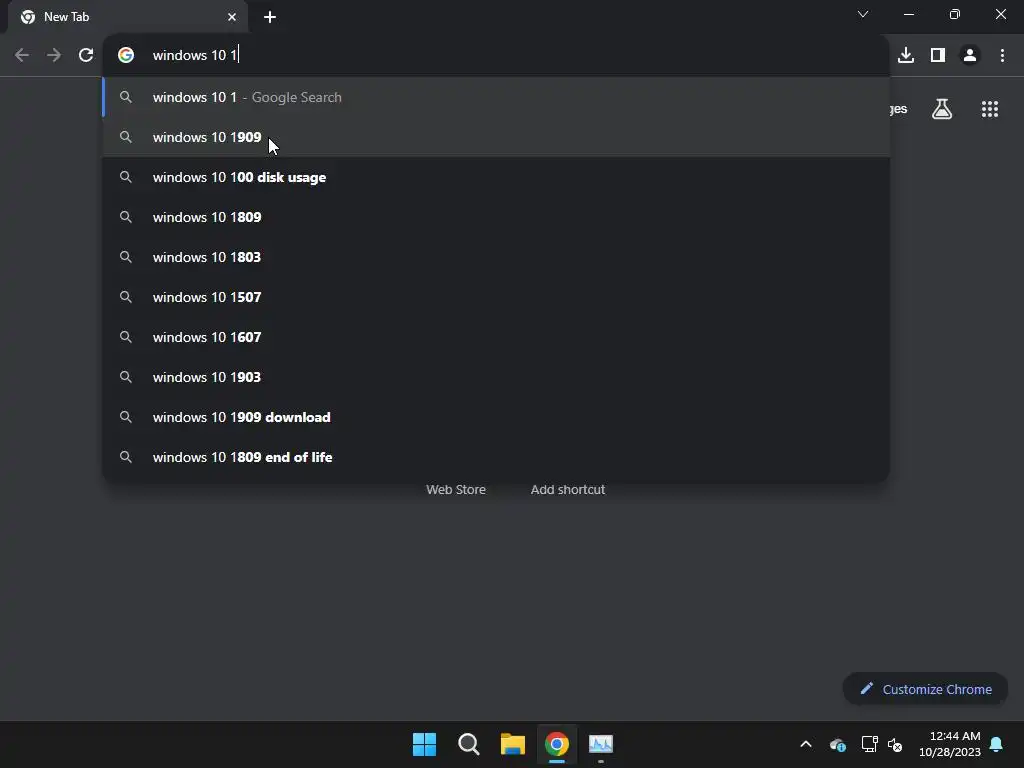Click the OneDrive cloud tray icon
The image size is (1024, 768).
(838, 744)
